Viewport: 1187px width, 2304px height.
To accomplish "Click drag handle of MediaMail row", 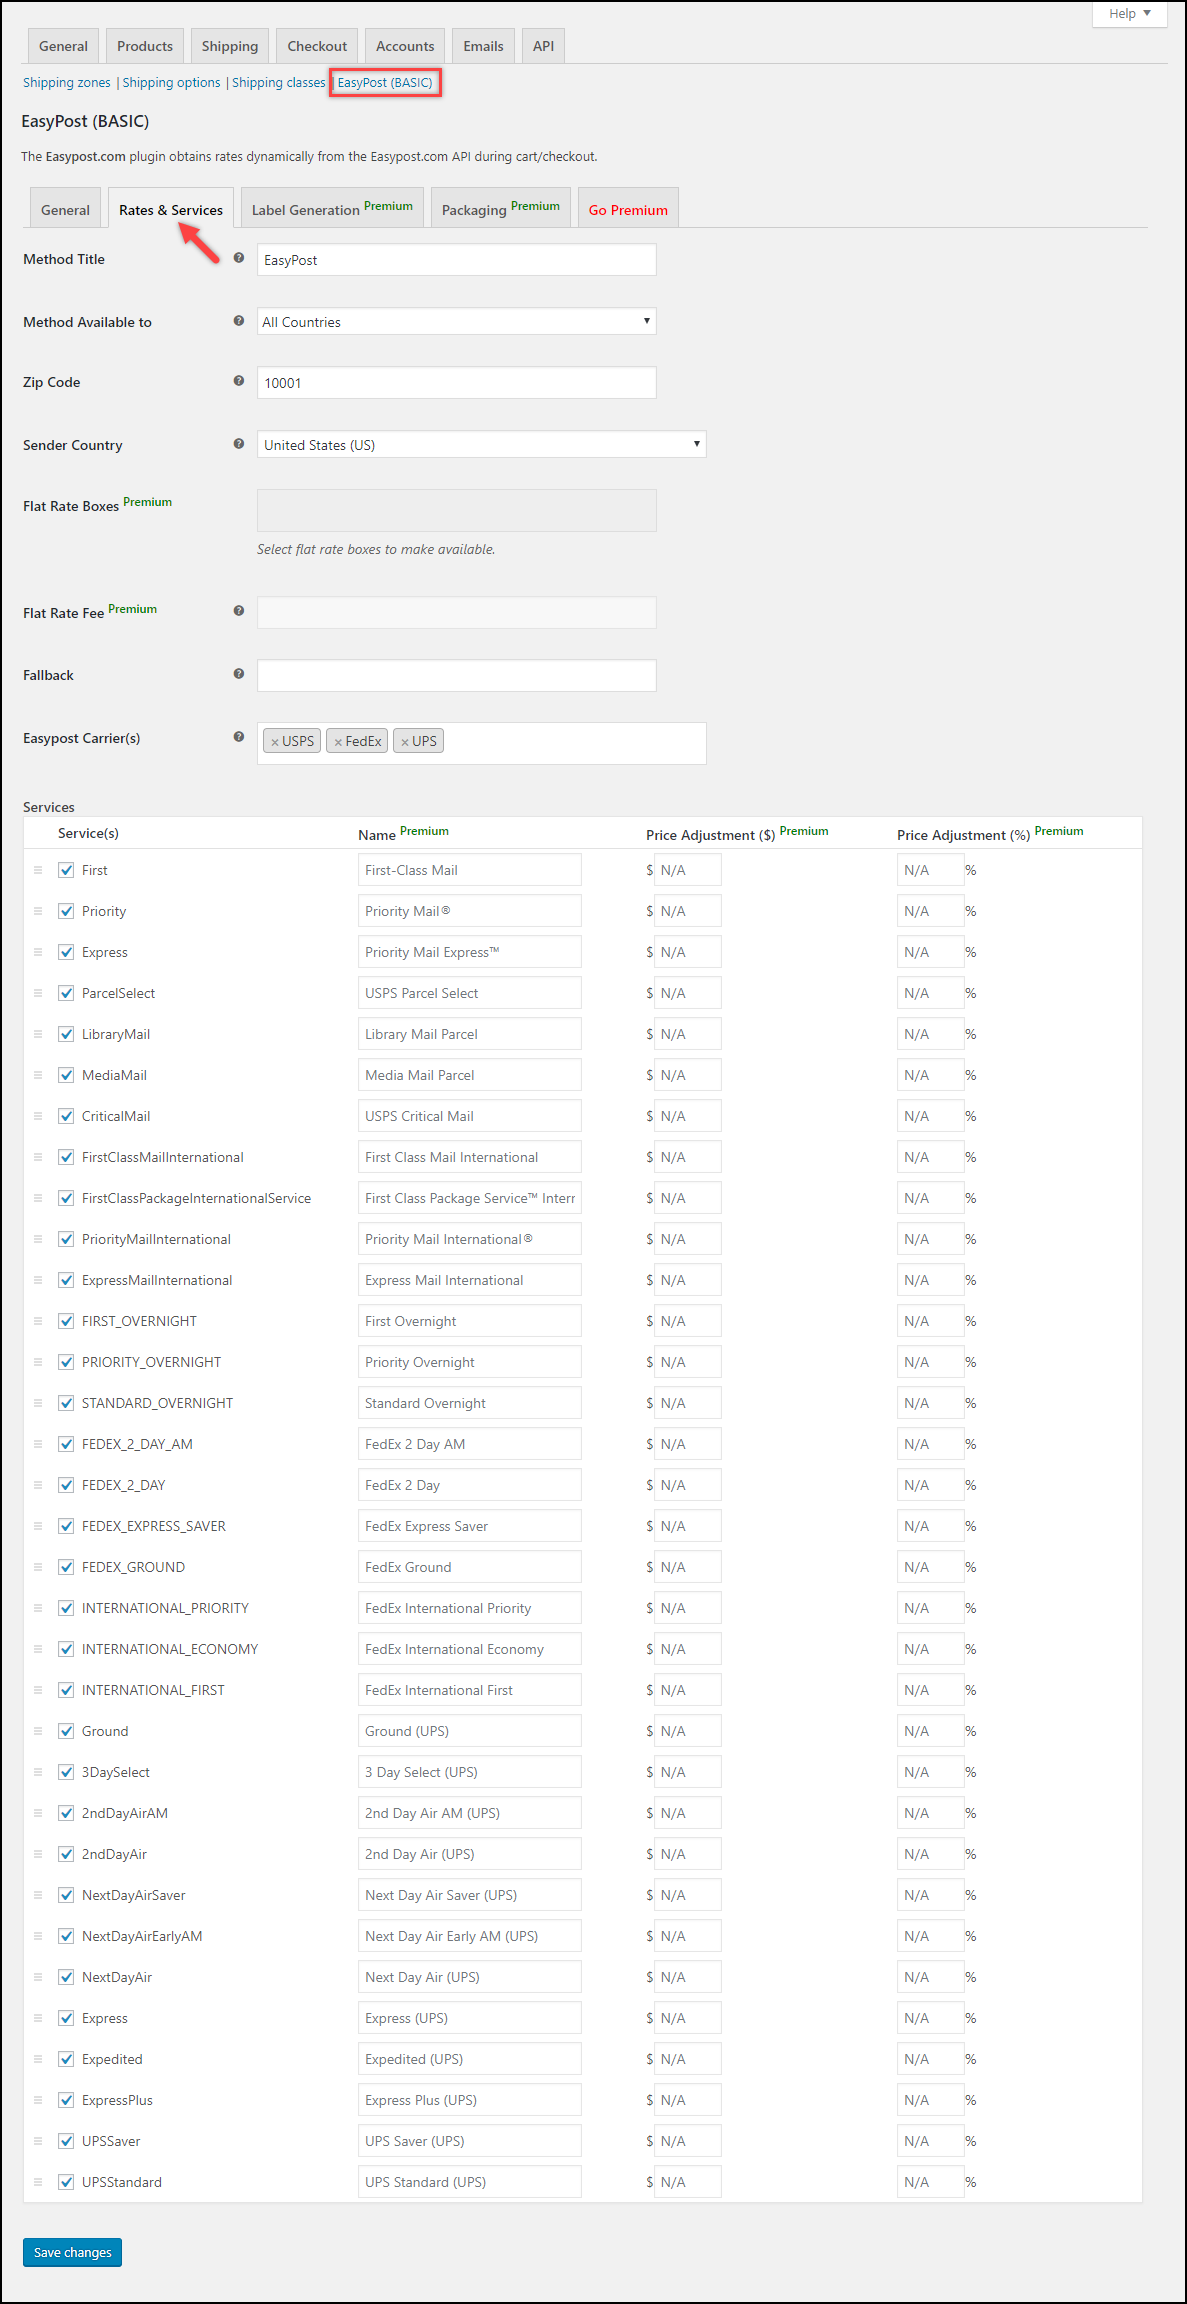I will click(x=38, y=1075).
